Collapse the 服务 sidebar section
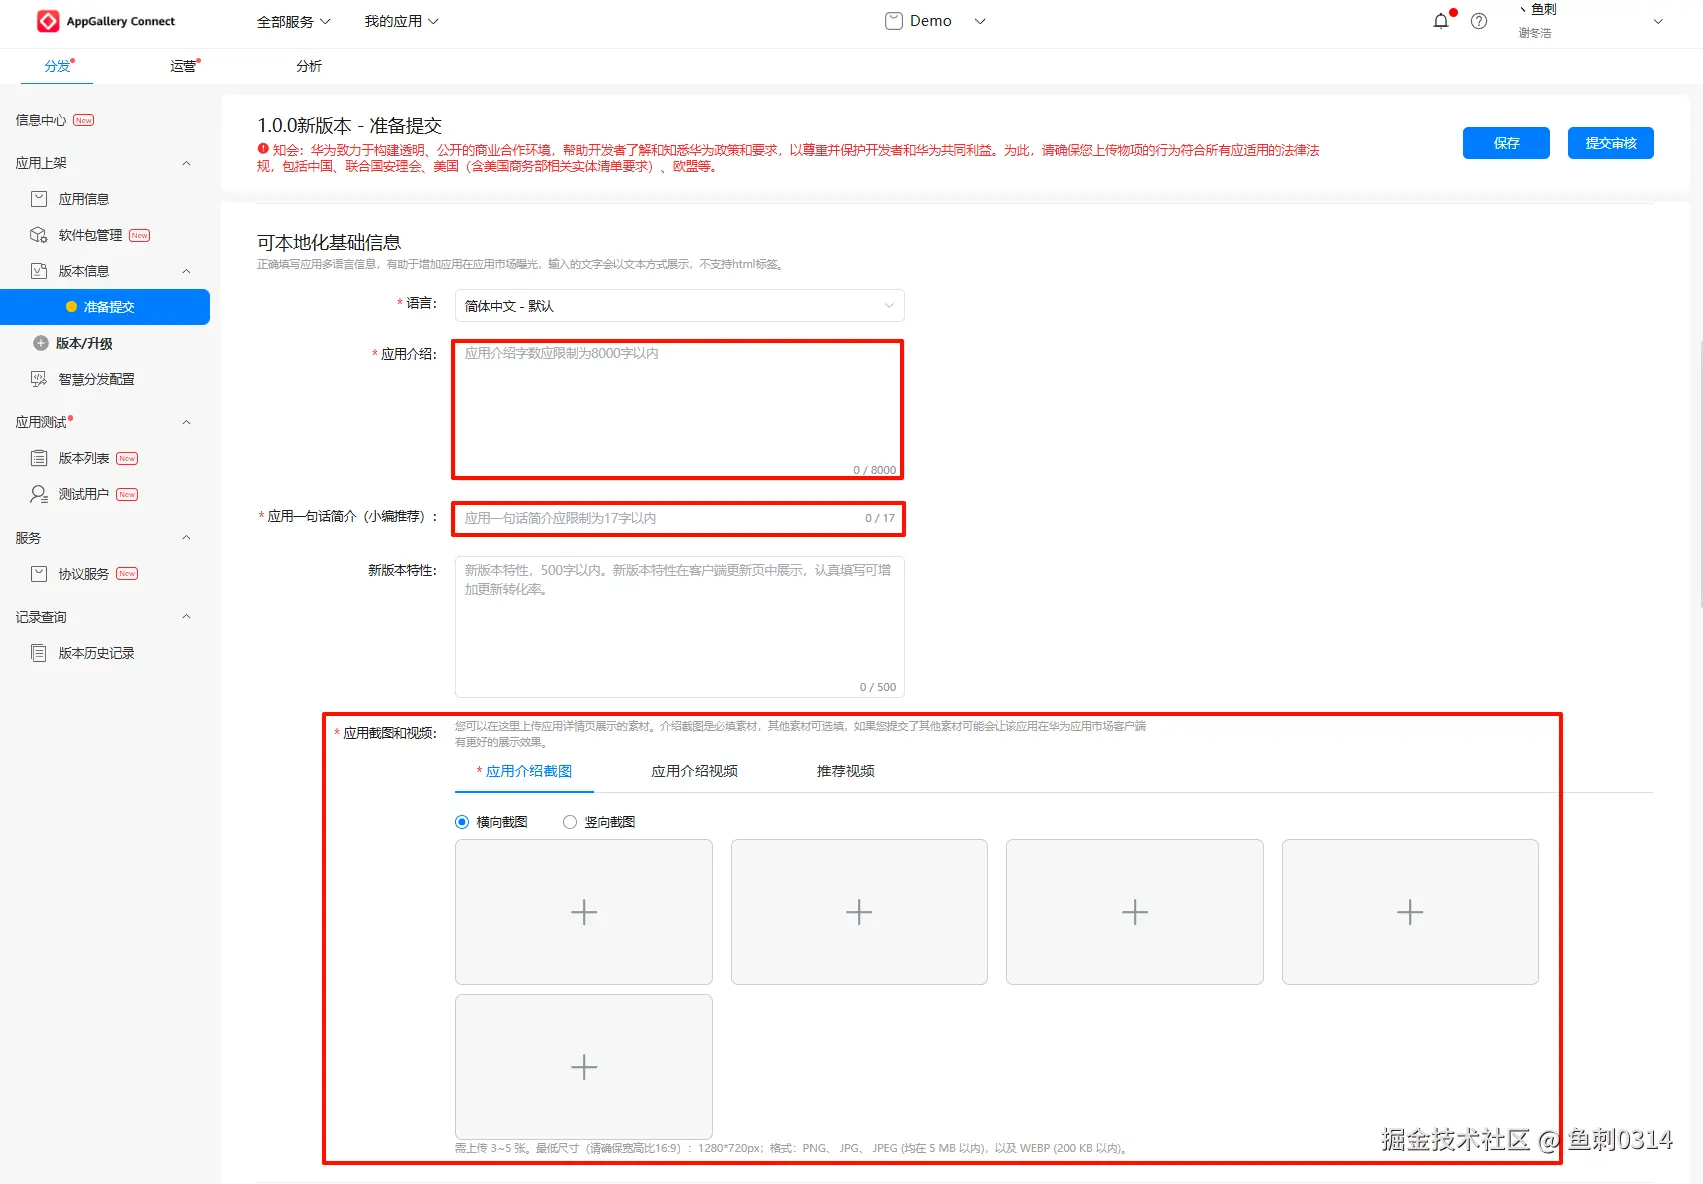The height and width of the screenshot is (1184, 1703). click(x=186, y=538)
